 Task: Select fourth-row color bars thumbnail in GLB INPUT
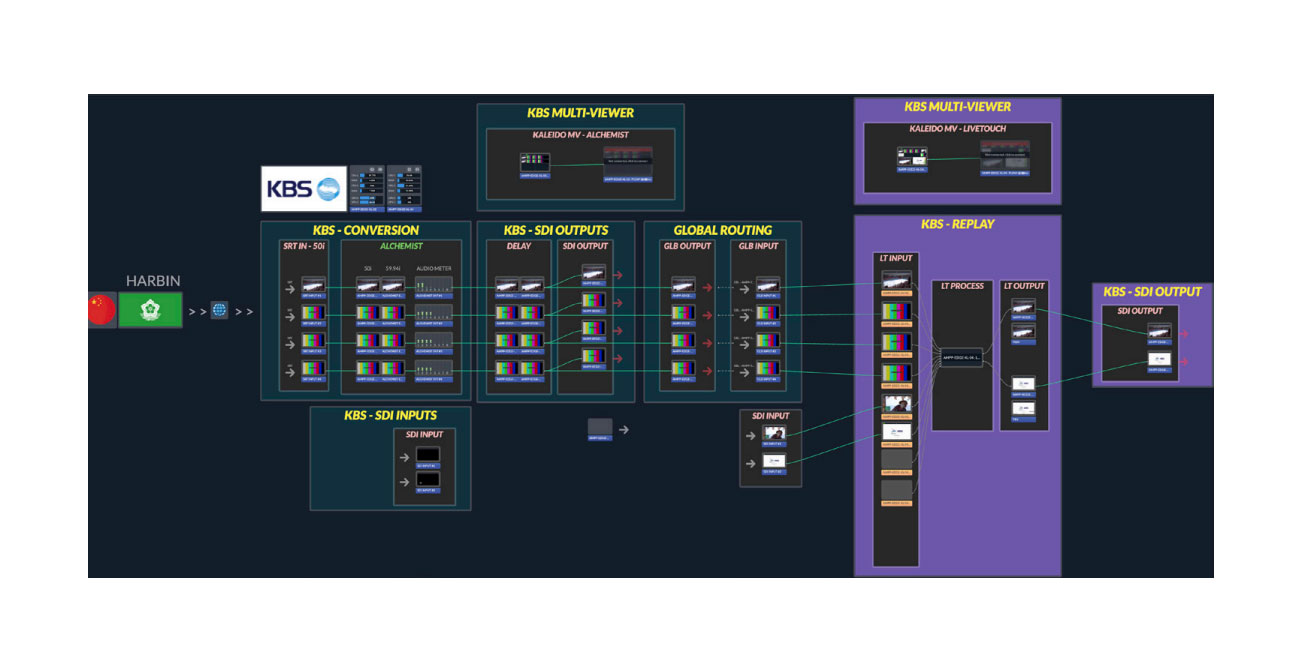point(768,368)
